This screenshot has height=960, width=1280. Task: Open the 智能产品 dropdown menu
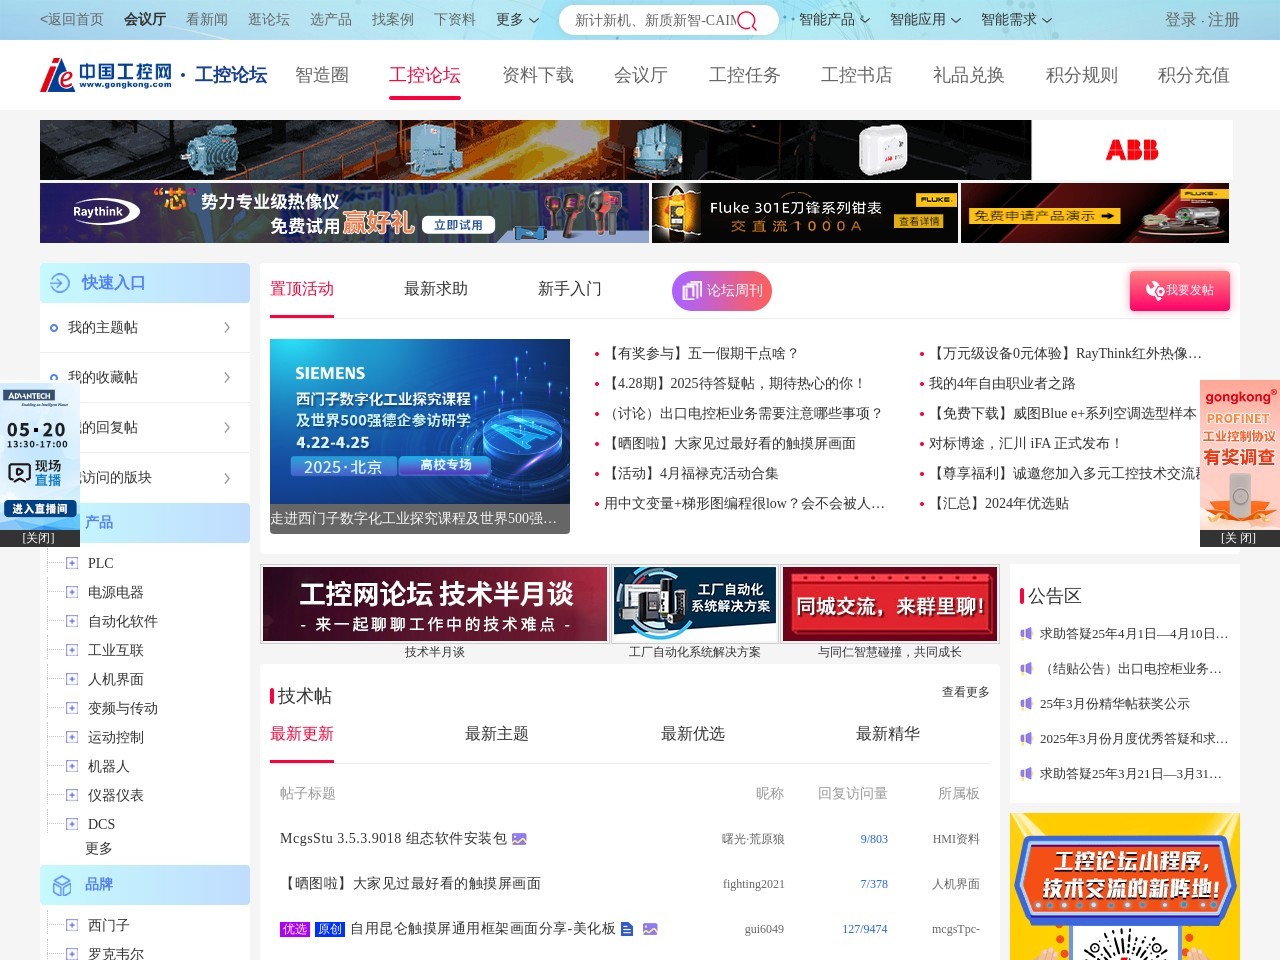coord(834,20)
